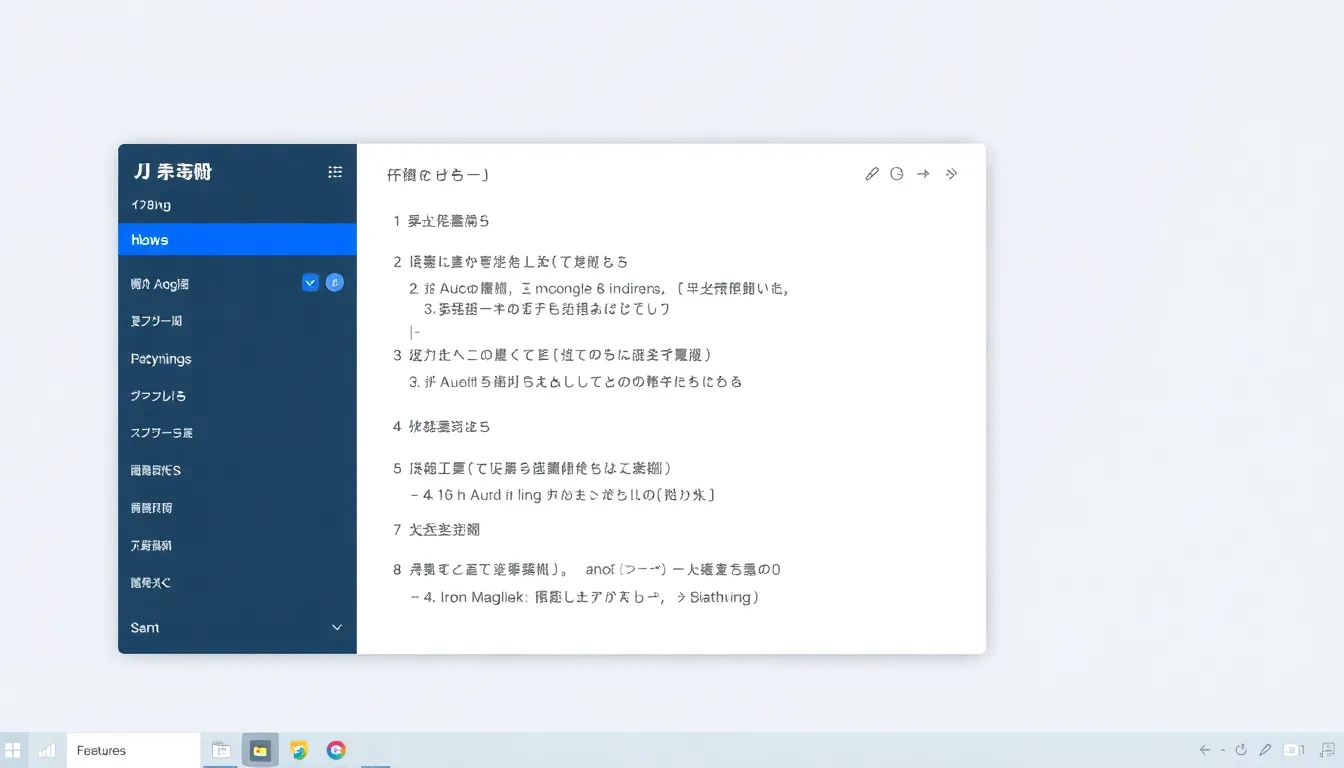Click the bar chart icon on taskbar
Screen dimensions: 1344x768
(47, 750)
